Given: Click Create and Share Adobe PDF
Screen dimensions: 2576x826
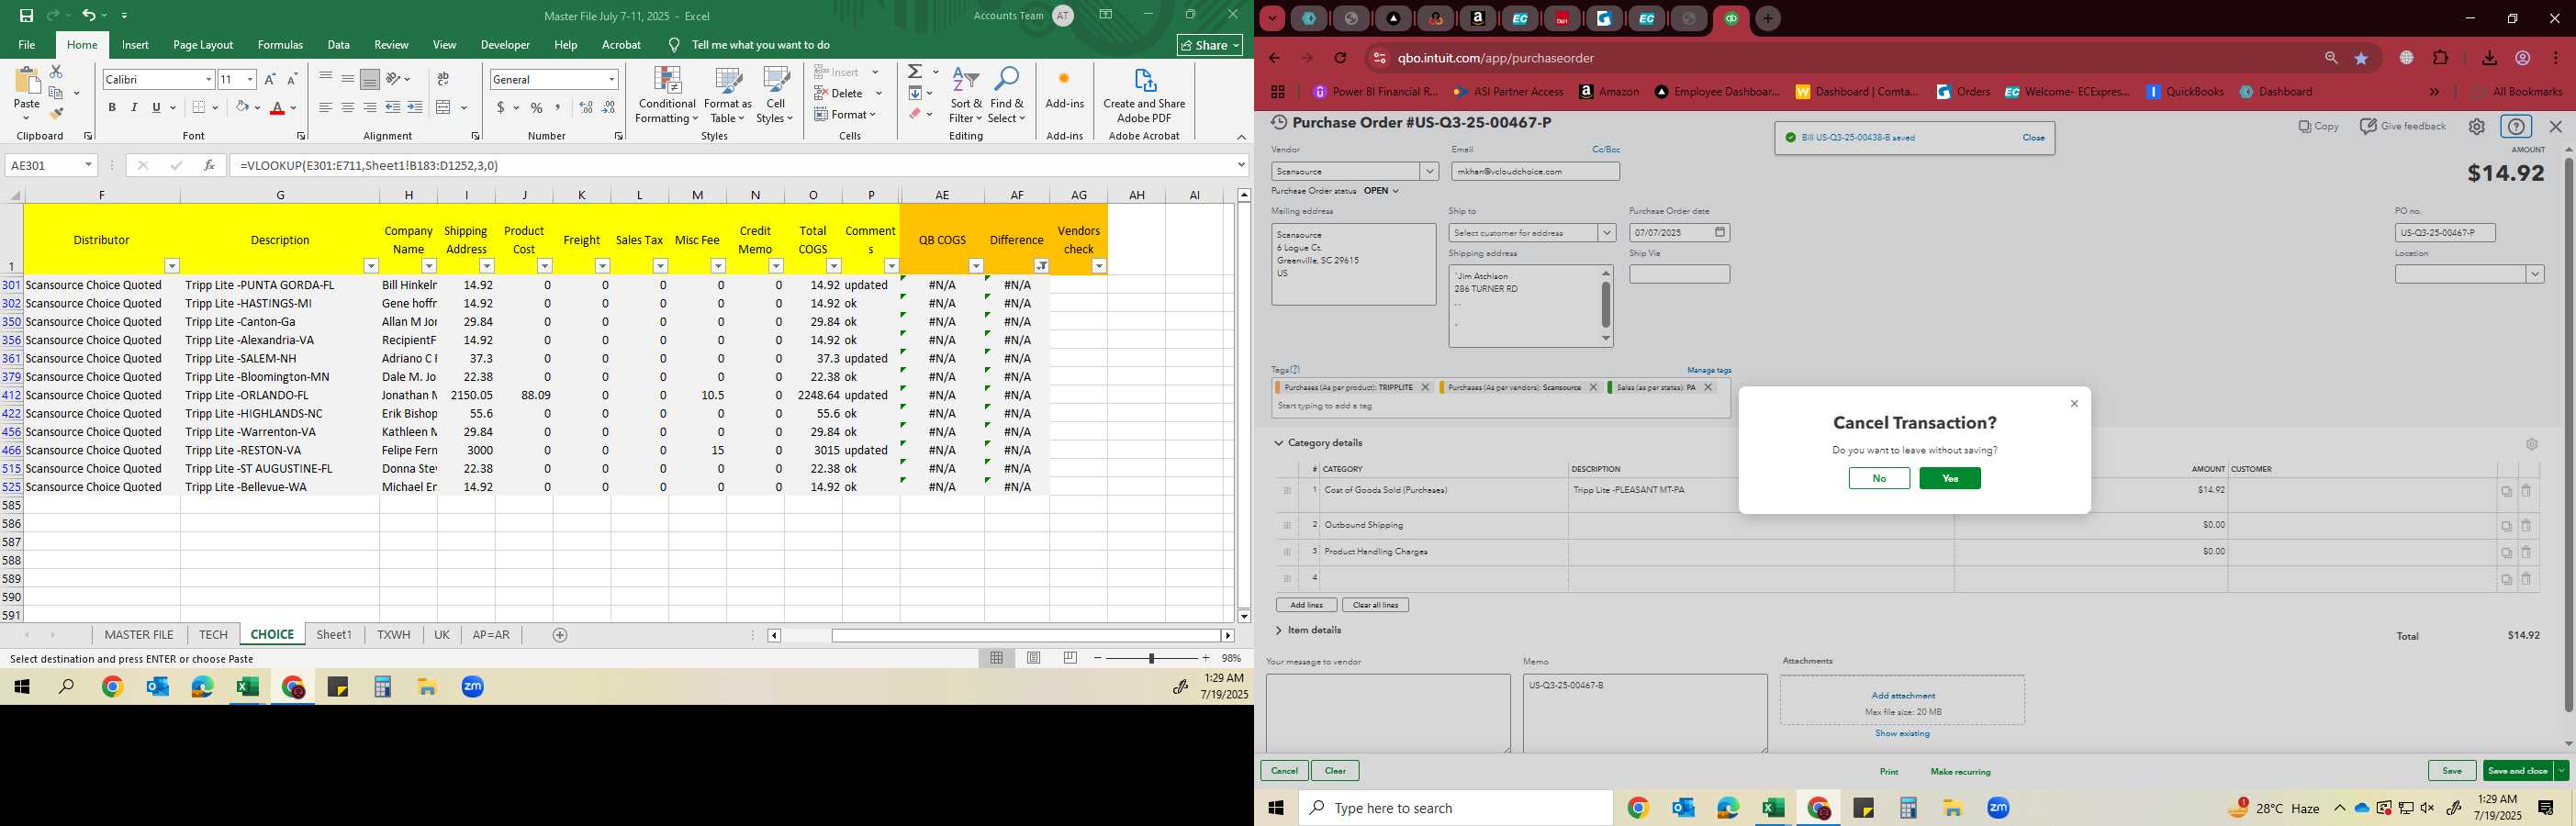Looking at the screenshot, I should (1144, 95).
